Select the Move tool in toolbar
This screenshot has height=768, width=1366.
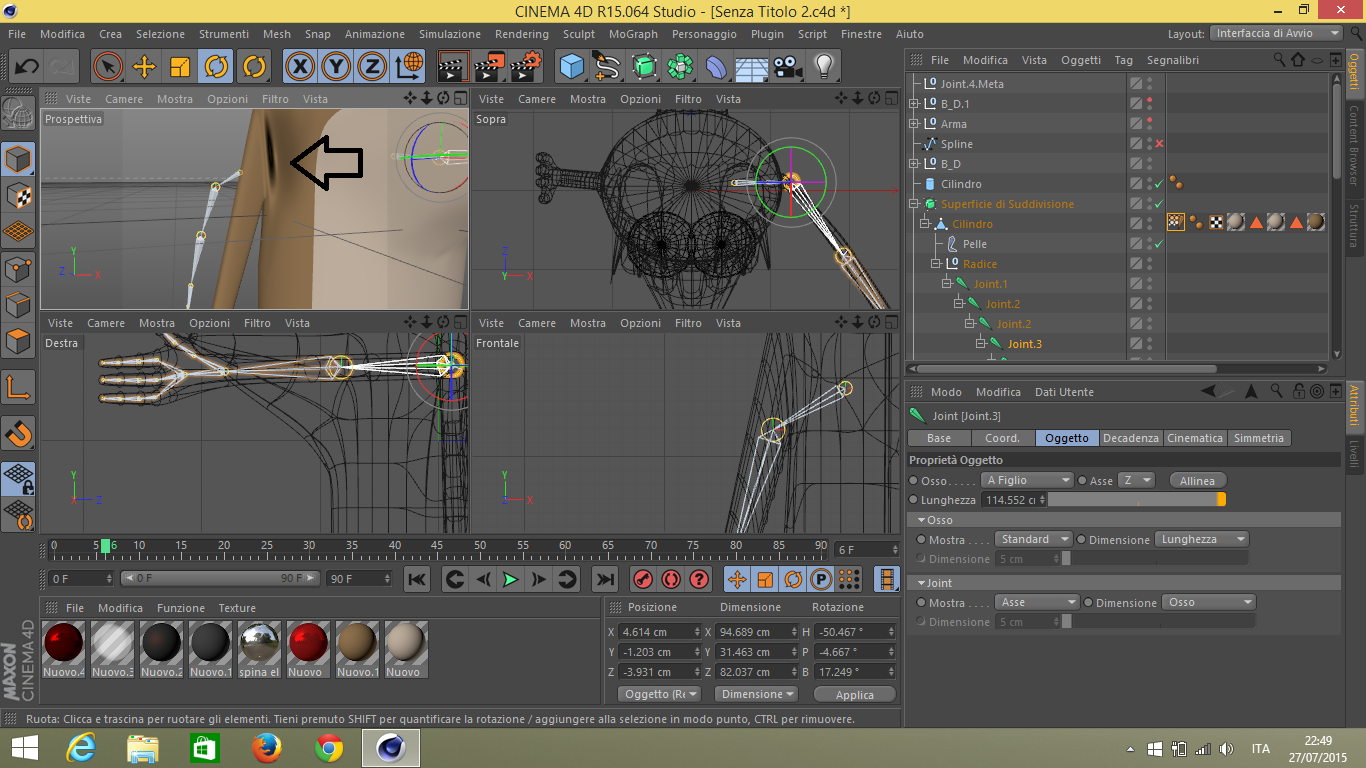point(144,67)
